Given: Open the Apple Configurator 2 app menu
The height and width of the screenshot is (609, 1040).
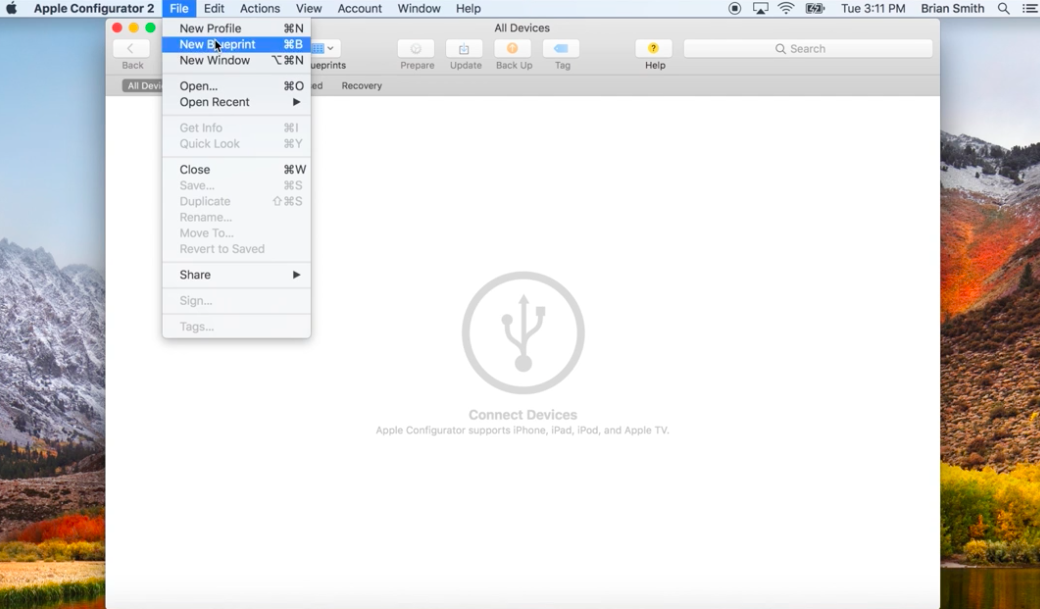Looking at the screenshot, I should pos(94,9).
